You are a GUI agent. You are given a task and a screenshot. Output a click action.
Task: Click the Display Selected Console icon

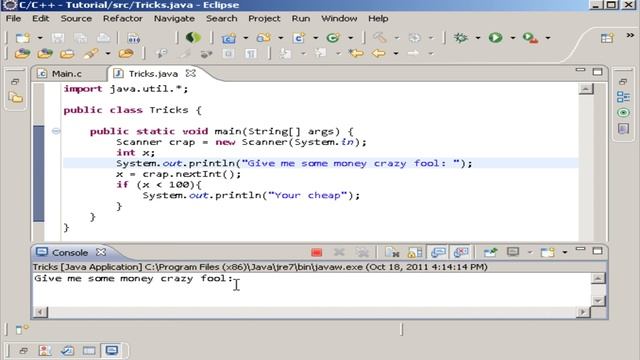click(x=513, y=252)
